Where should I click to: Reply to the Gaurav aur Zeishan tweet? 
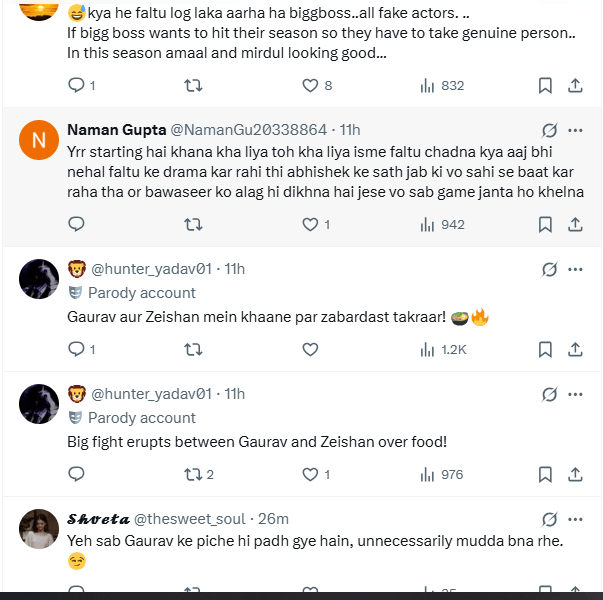click(76, 349)
